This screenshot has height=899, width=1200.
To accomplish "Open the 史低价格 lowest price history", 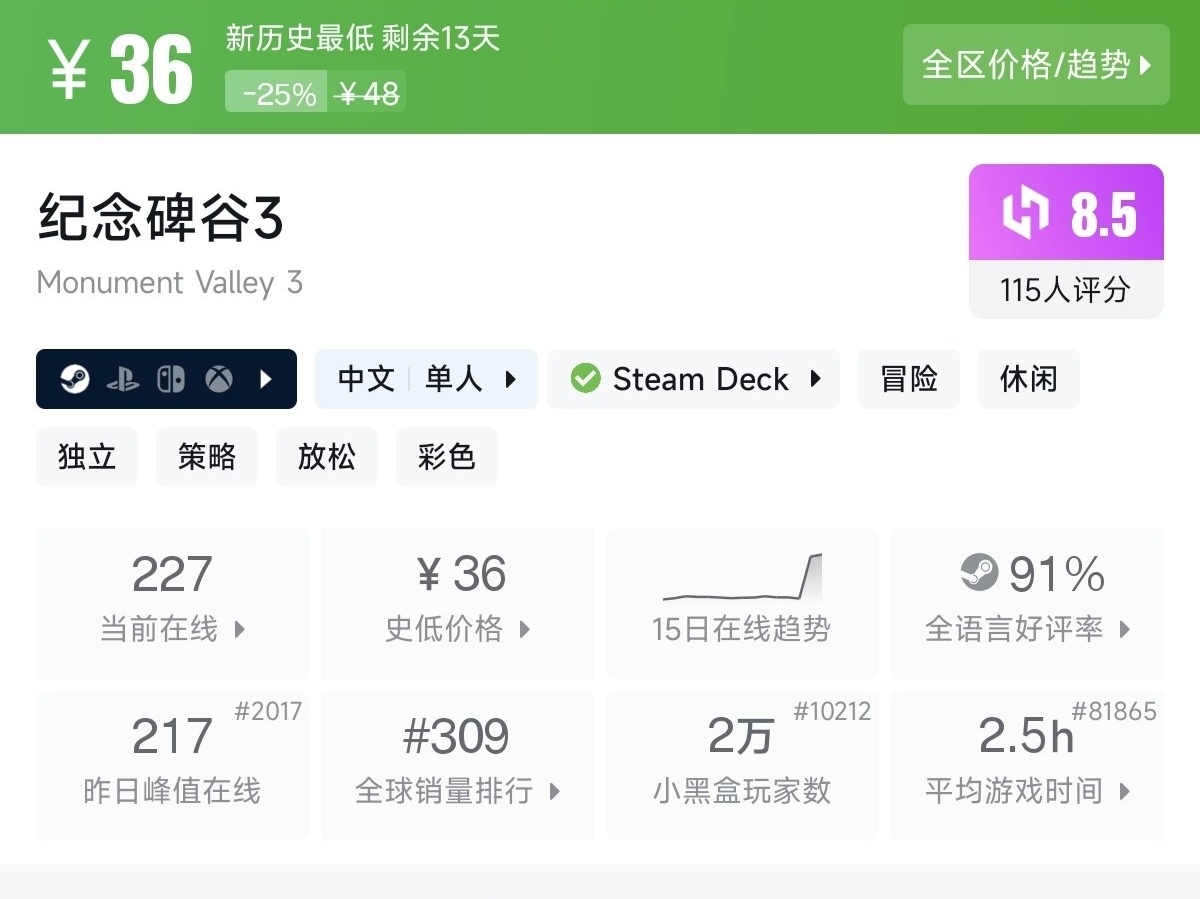I will 457,603.
